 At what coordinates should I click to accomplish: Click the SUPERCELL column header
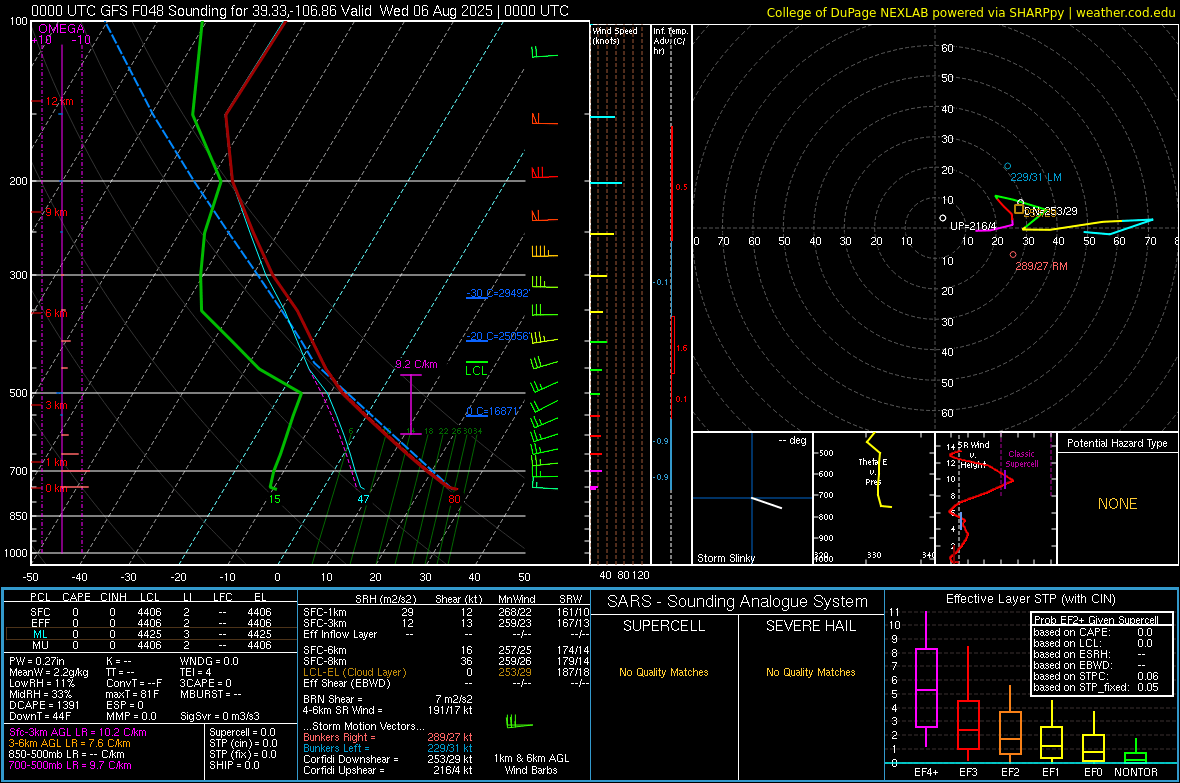pyautogui.click(x=664, y=626)
